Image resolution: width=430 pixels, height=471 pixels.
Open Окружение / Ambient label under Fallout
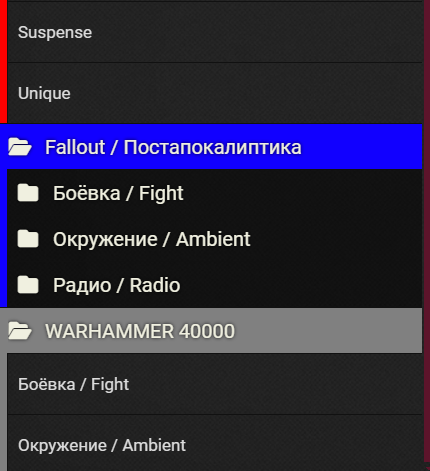tap(152, 239)
